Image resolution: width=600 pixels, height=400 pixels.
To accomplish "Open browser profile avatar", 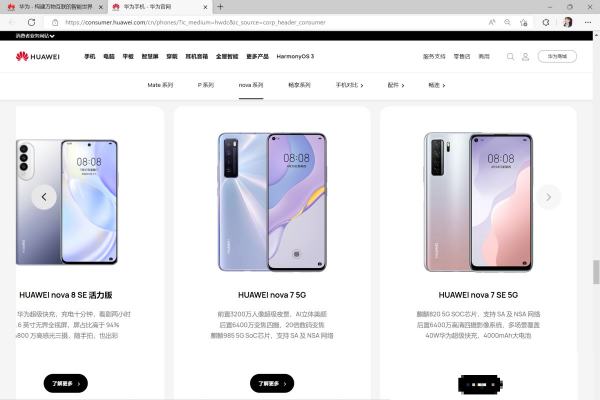I will coord(567,22).
